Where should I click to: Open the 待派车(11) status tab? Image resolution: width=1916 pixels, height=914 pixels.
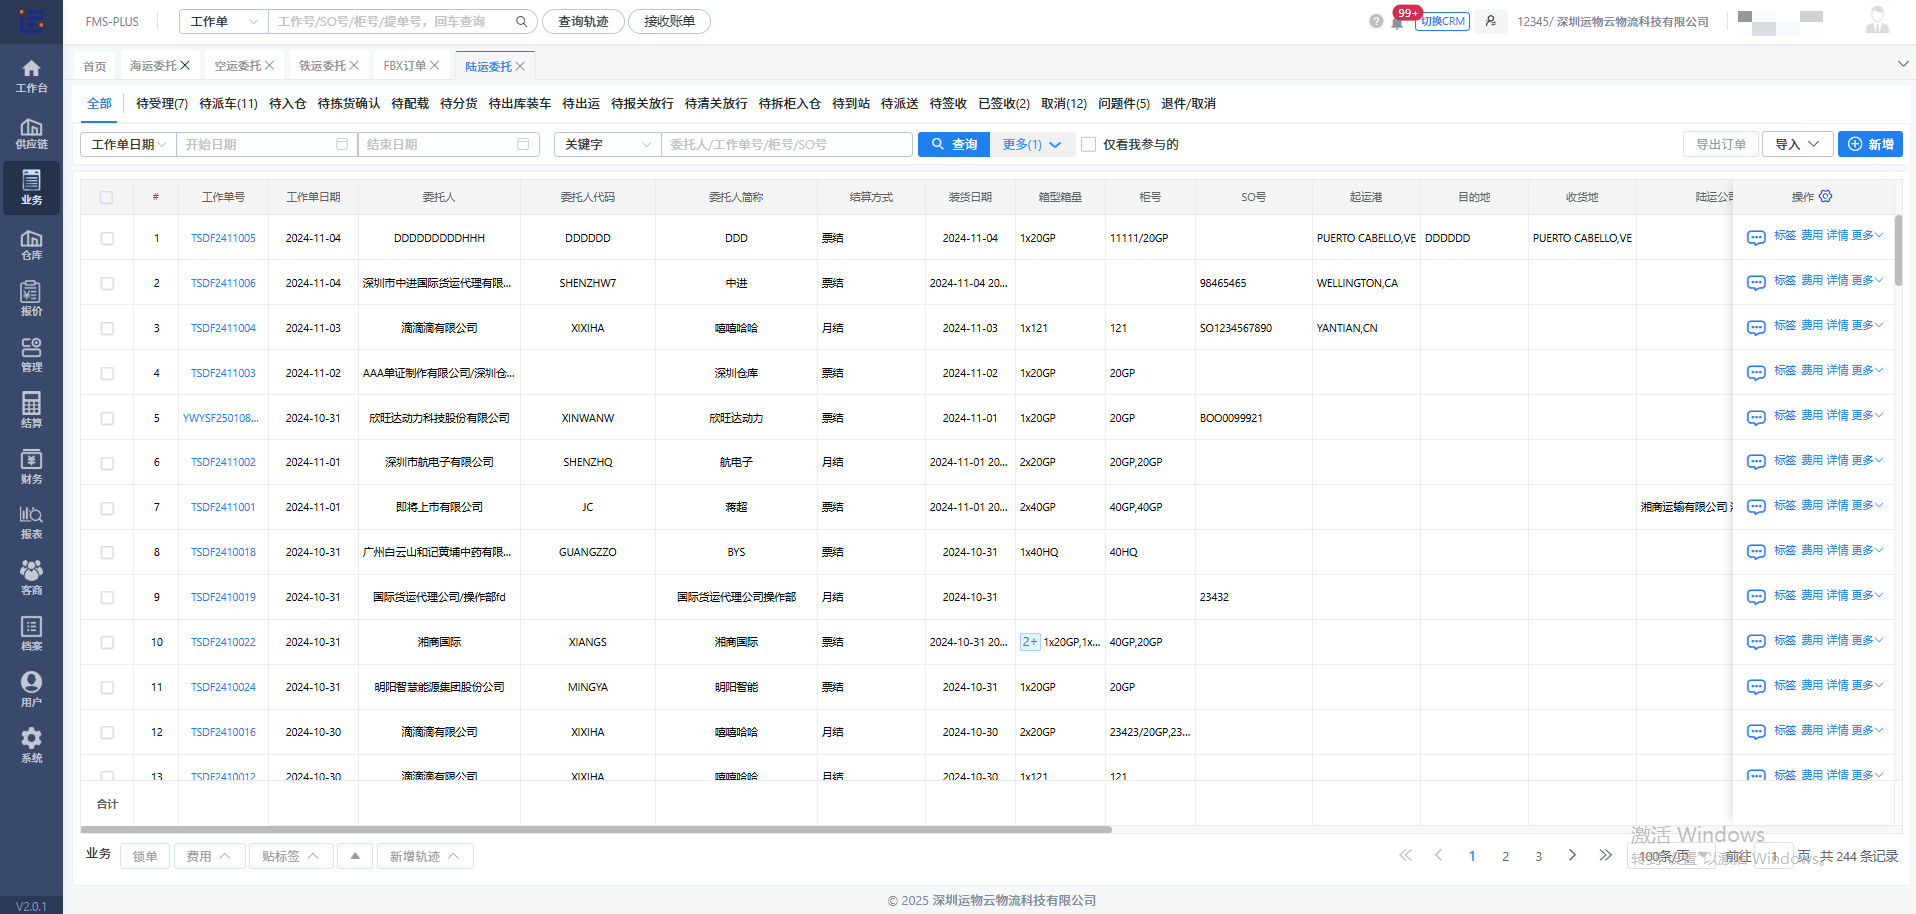228,103
